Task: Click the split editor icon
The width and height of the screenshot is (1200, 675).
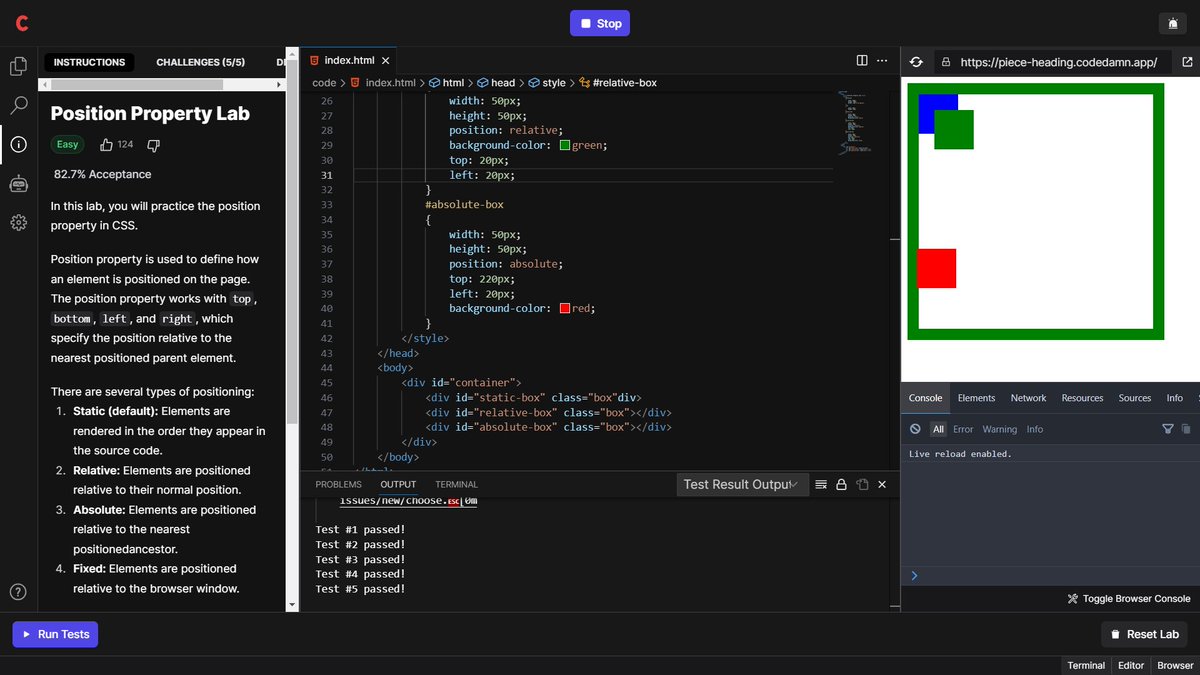Action: pos(862,61)
